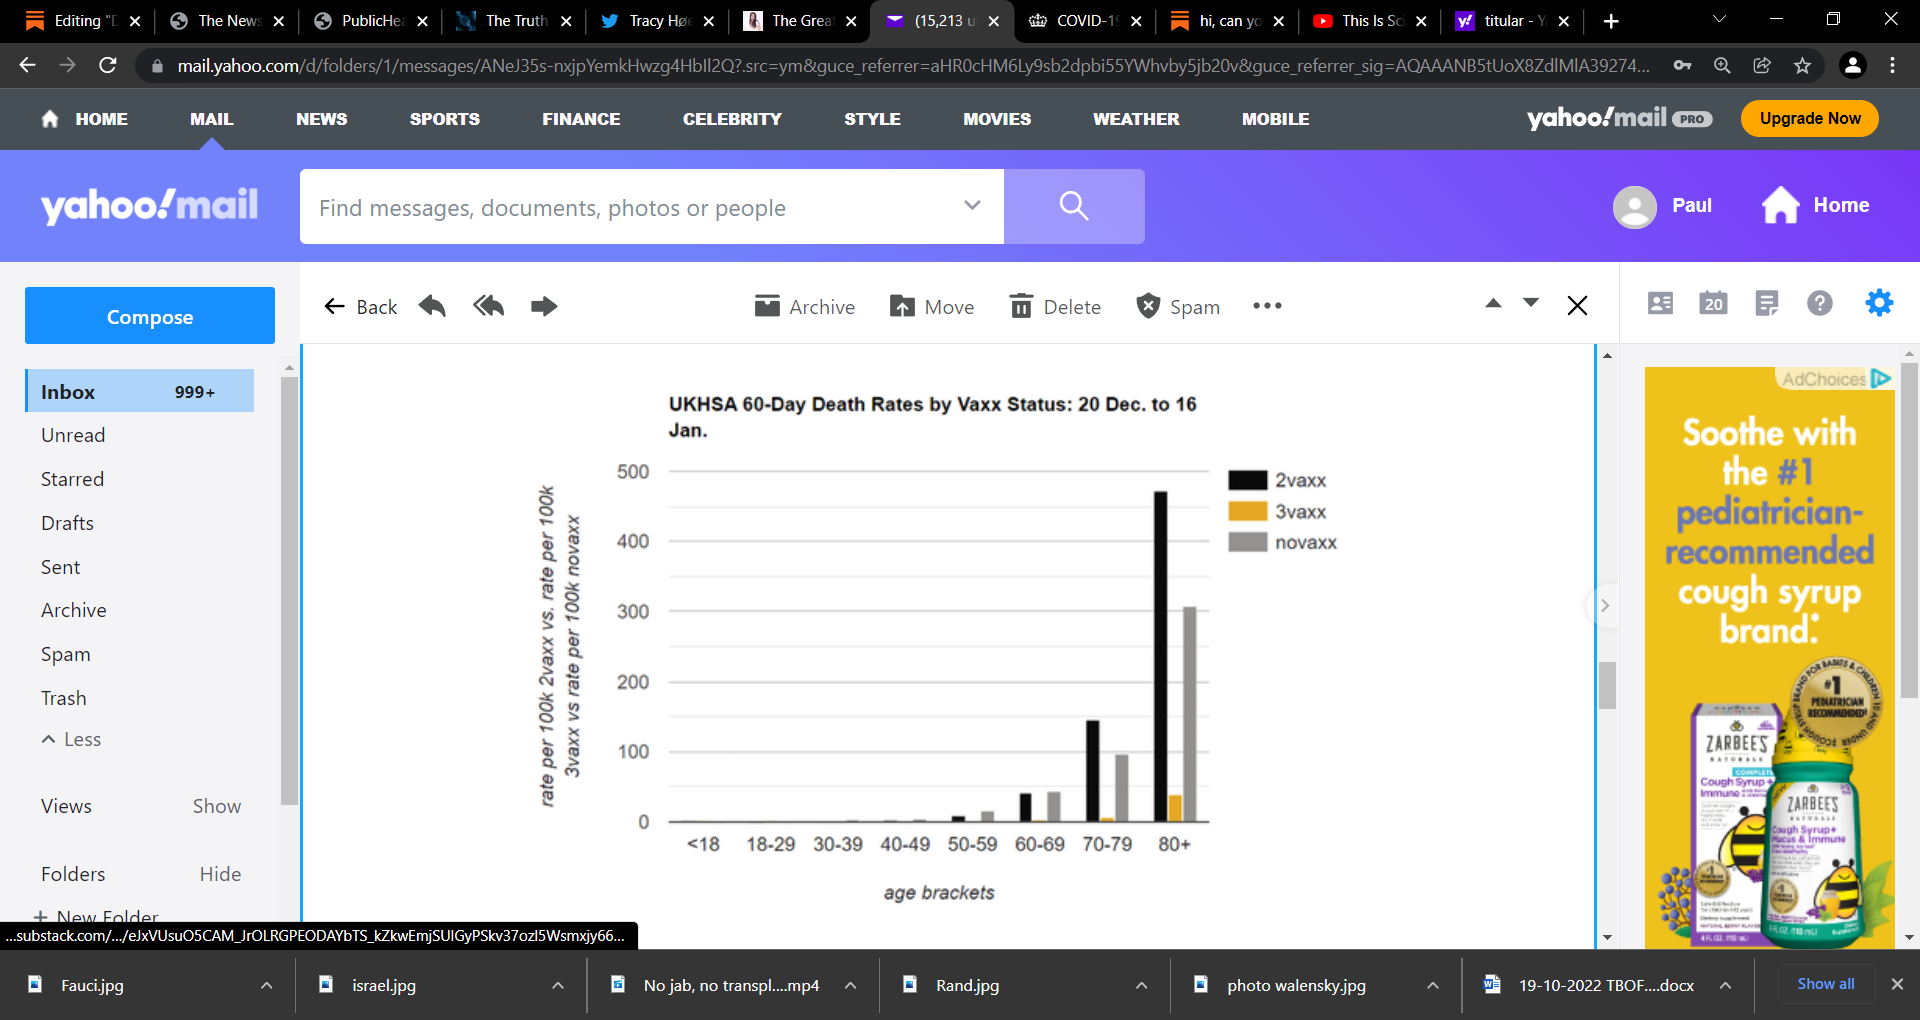Viewport: 1920px width, 1020px height.
Task: Expand the advanced search dropdown arrow
Action: [972, 205]
